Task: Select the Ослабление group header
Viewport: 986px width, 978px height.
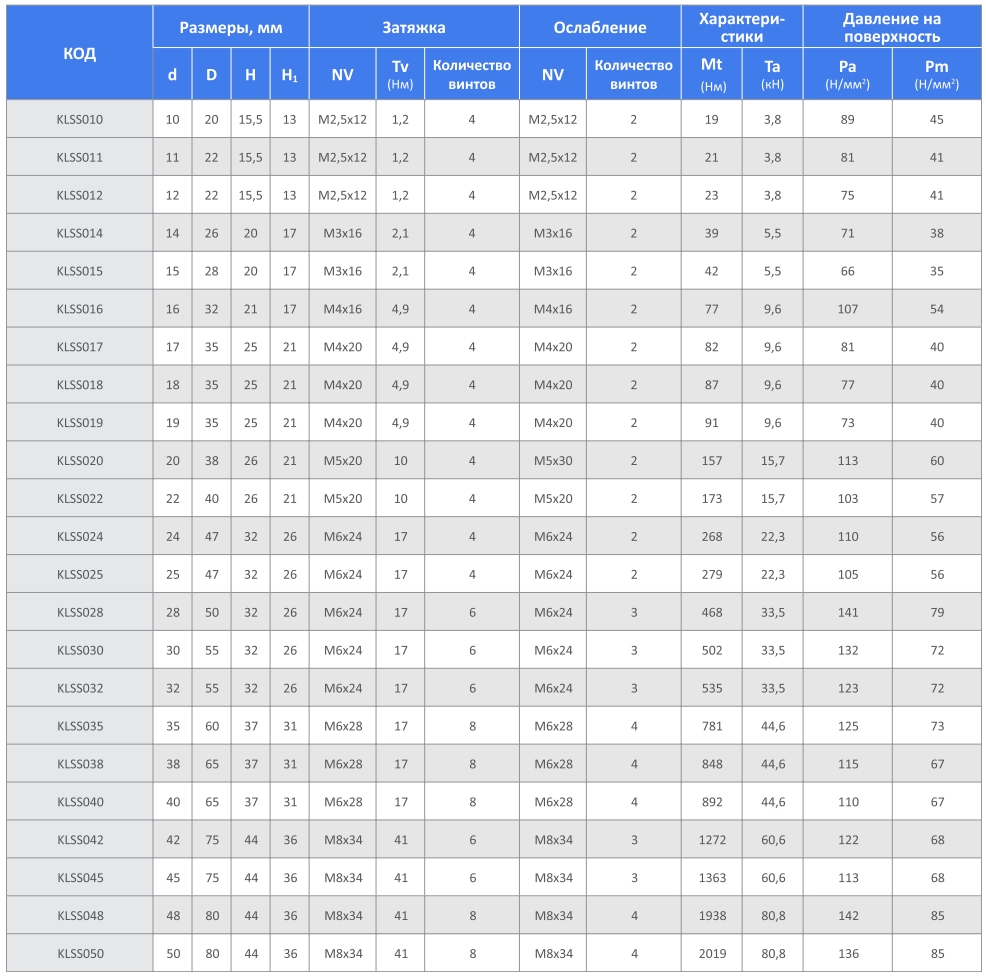Action: (x=600, y=28)
